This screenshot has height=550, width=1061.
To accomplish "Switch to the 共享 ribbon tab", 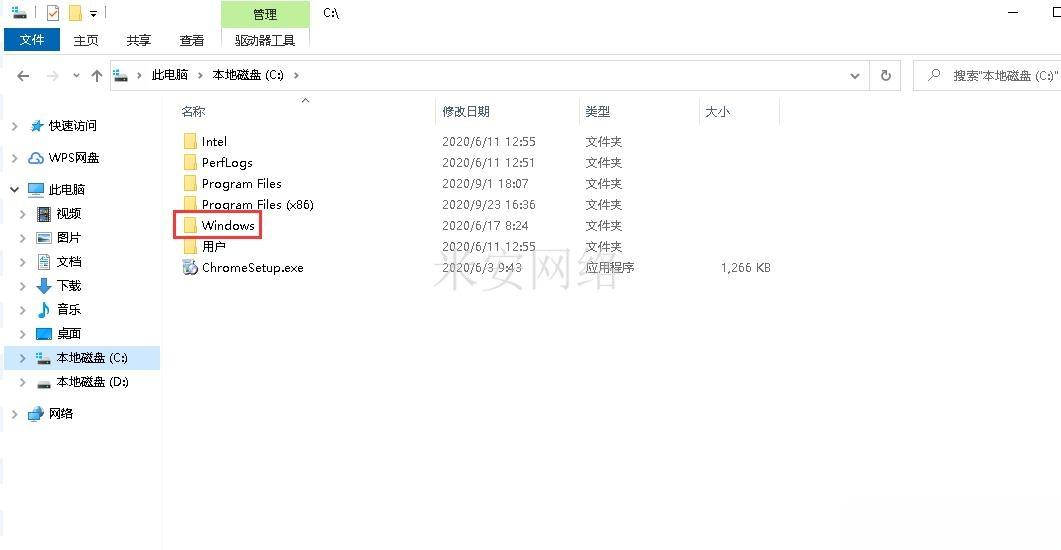I will 139,41.
